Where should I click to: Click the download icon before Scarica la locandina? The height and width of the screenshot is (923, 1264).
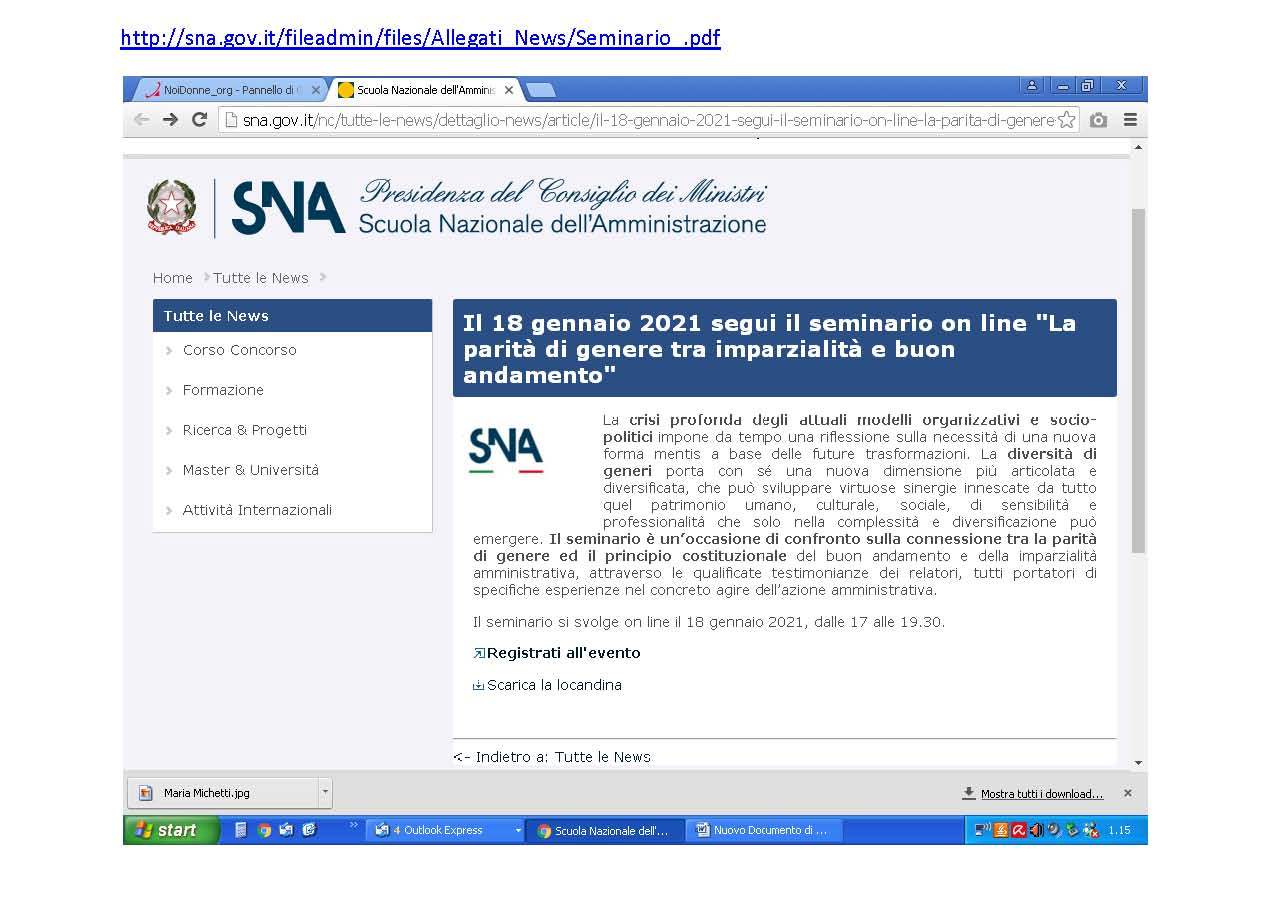tap(479, 686)
